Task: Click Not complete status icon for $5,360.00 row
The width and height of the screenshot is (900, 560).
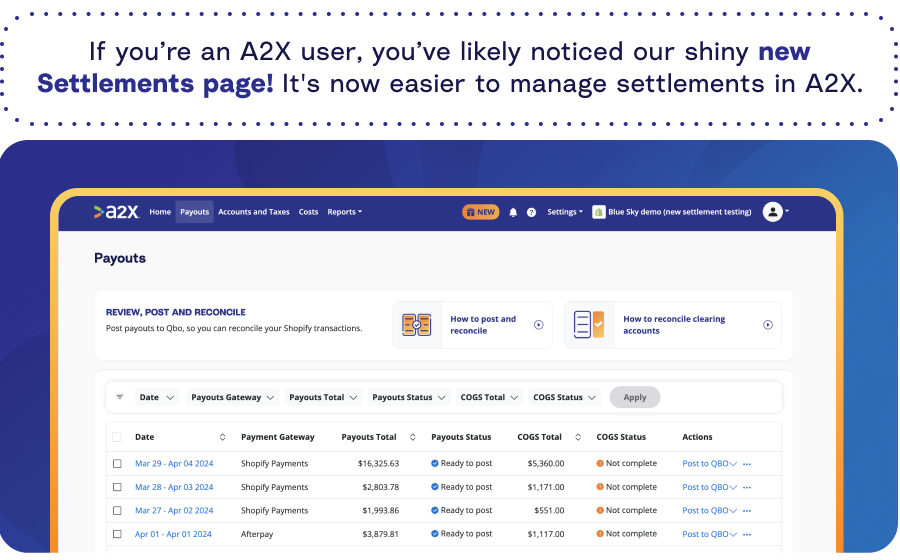Action: click(x=600, y=464)
